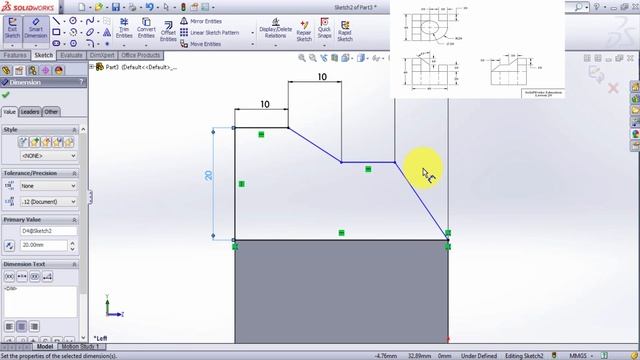
Task: Collapse the Style section
Action: [74, 130]
